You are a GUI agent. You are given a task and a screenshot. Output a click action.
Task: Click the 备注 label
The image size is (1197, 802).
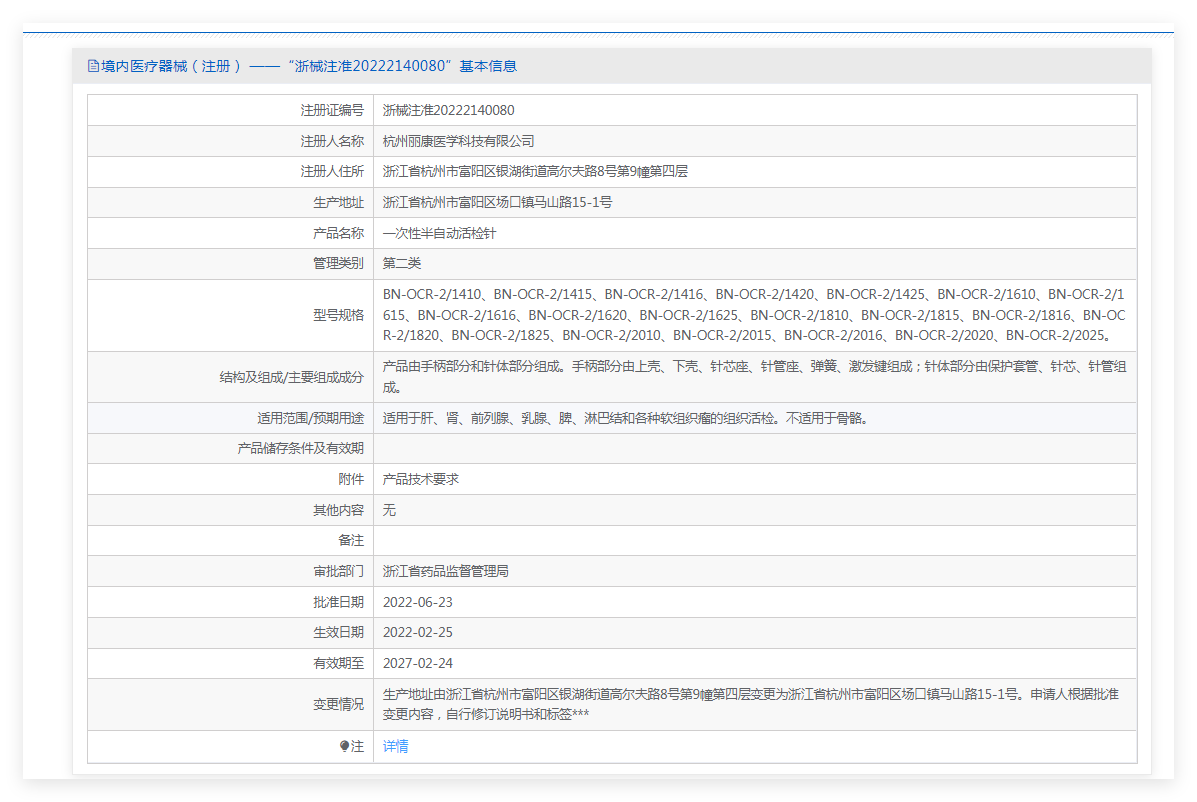click(x=351, y=540)
